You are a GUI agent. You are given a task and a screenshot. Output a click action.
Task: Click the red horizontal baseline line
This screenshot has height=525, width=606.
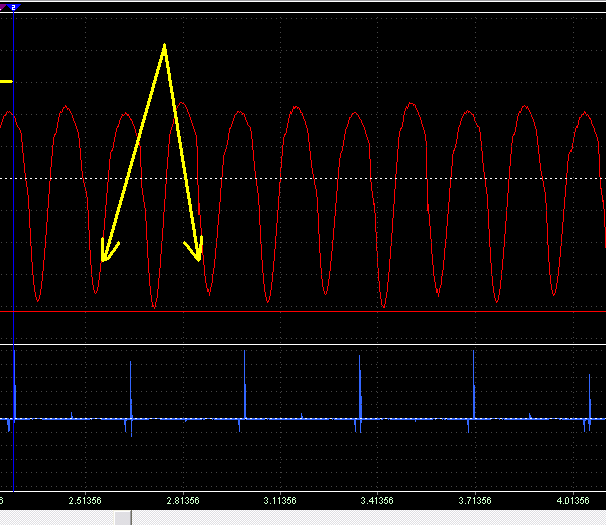pos(303,311)
